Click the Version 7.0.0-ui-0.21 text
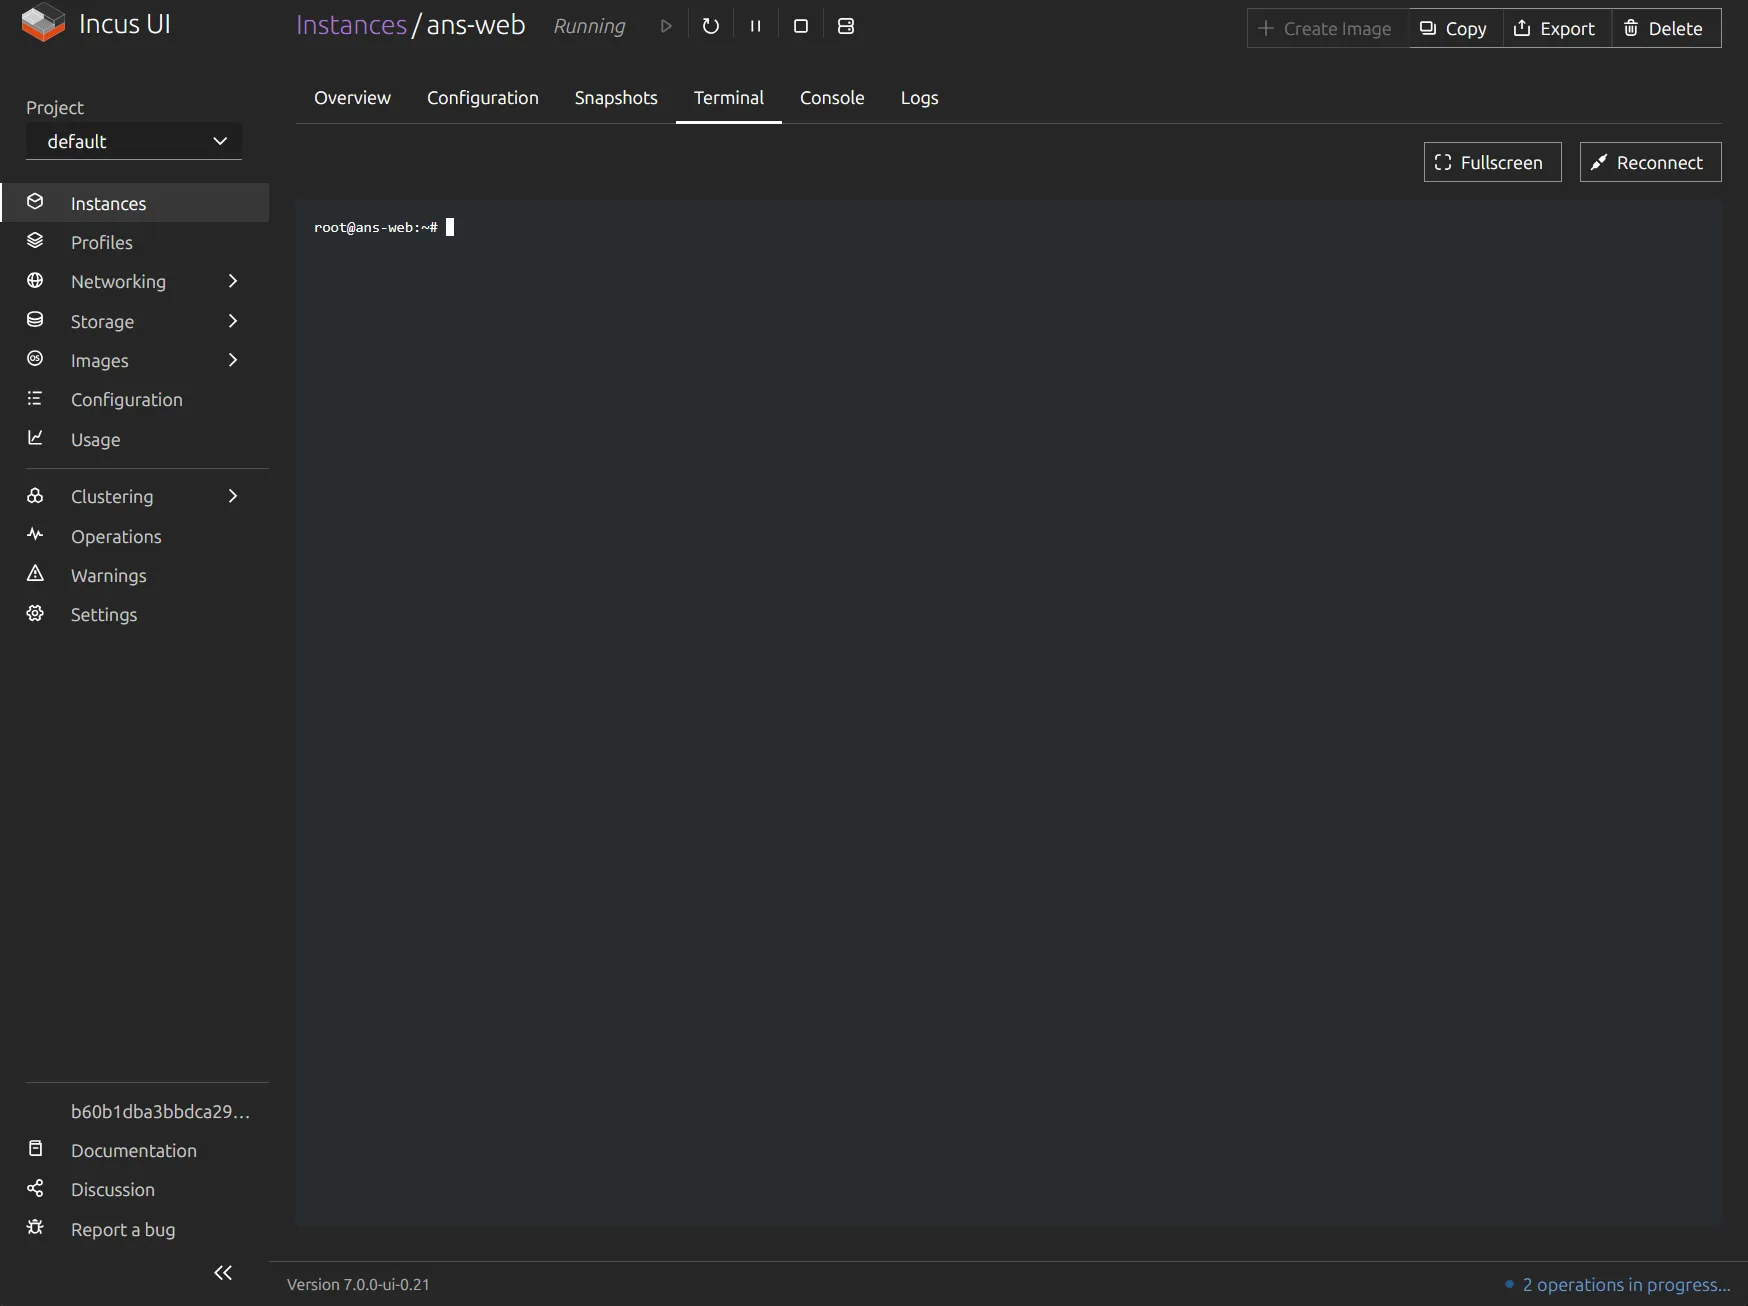The image size is (1748, 1306). pyautogui.click(x=358, y=1284)
